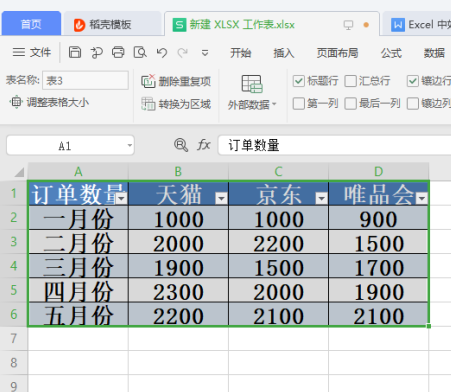Click cell 一月份
This screenshot has width=451, height=392.
(x=78, y=218)
